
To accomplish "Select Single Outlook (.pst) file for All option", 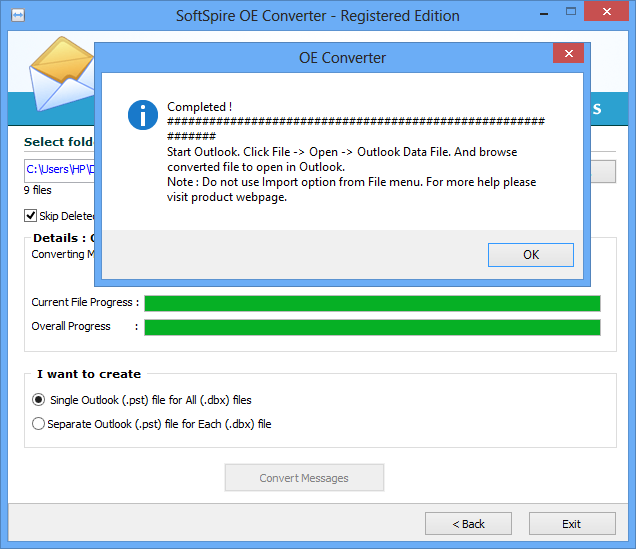I will (39, 400).
